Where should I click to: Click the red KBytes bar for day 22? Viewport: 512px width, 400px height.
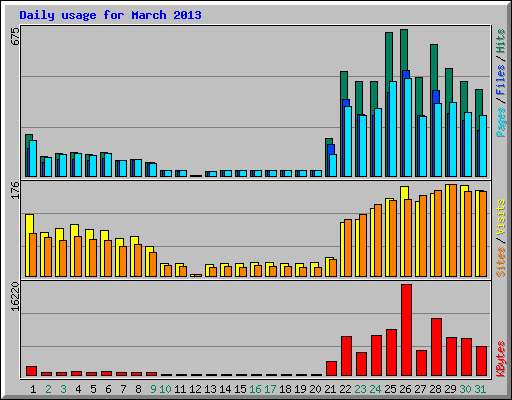pos(346,356)
